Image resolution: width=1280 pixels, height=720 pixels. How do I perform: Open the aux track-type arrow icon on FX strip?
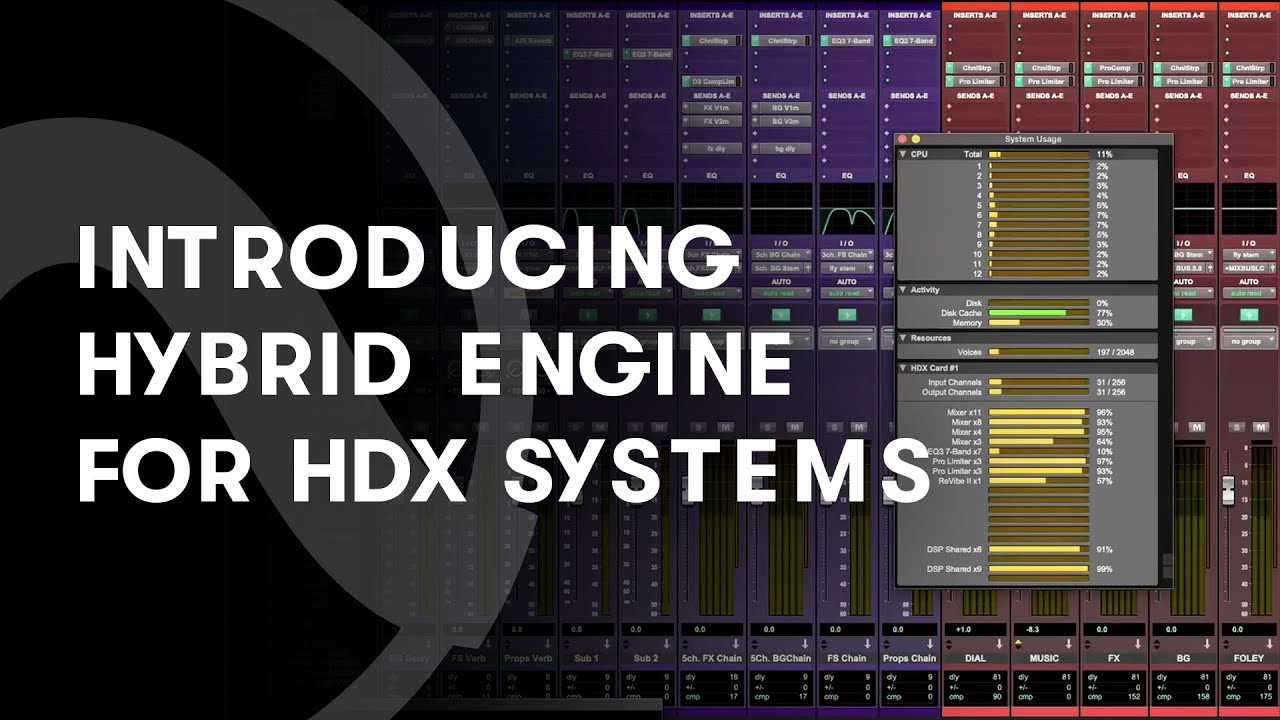tap(1137, 643)
